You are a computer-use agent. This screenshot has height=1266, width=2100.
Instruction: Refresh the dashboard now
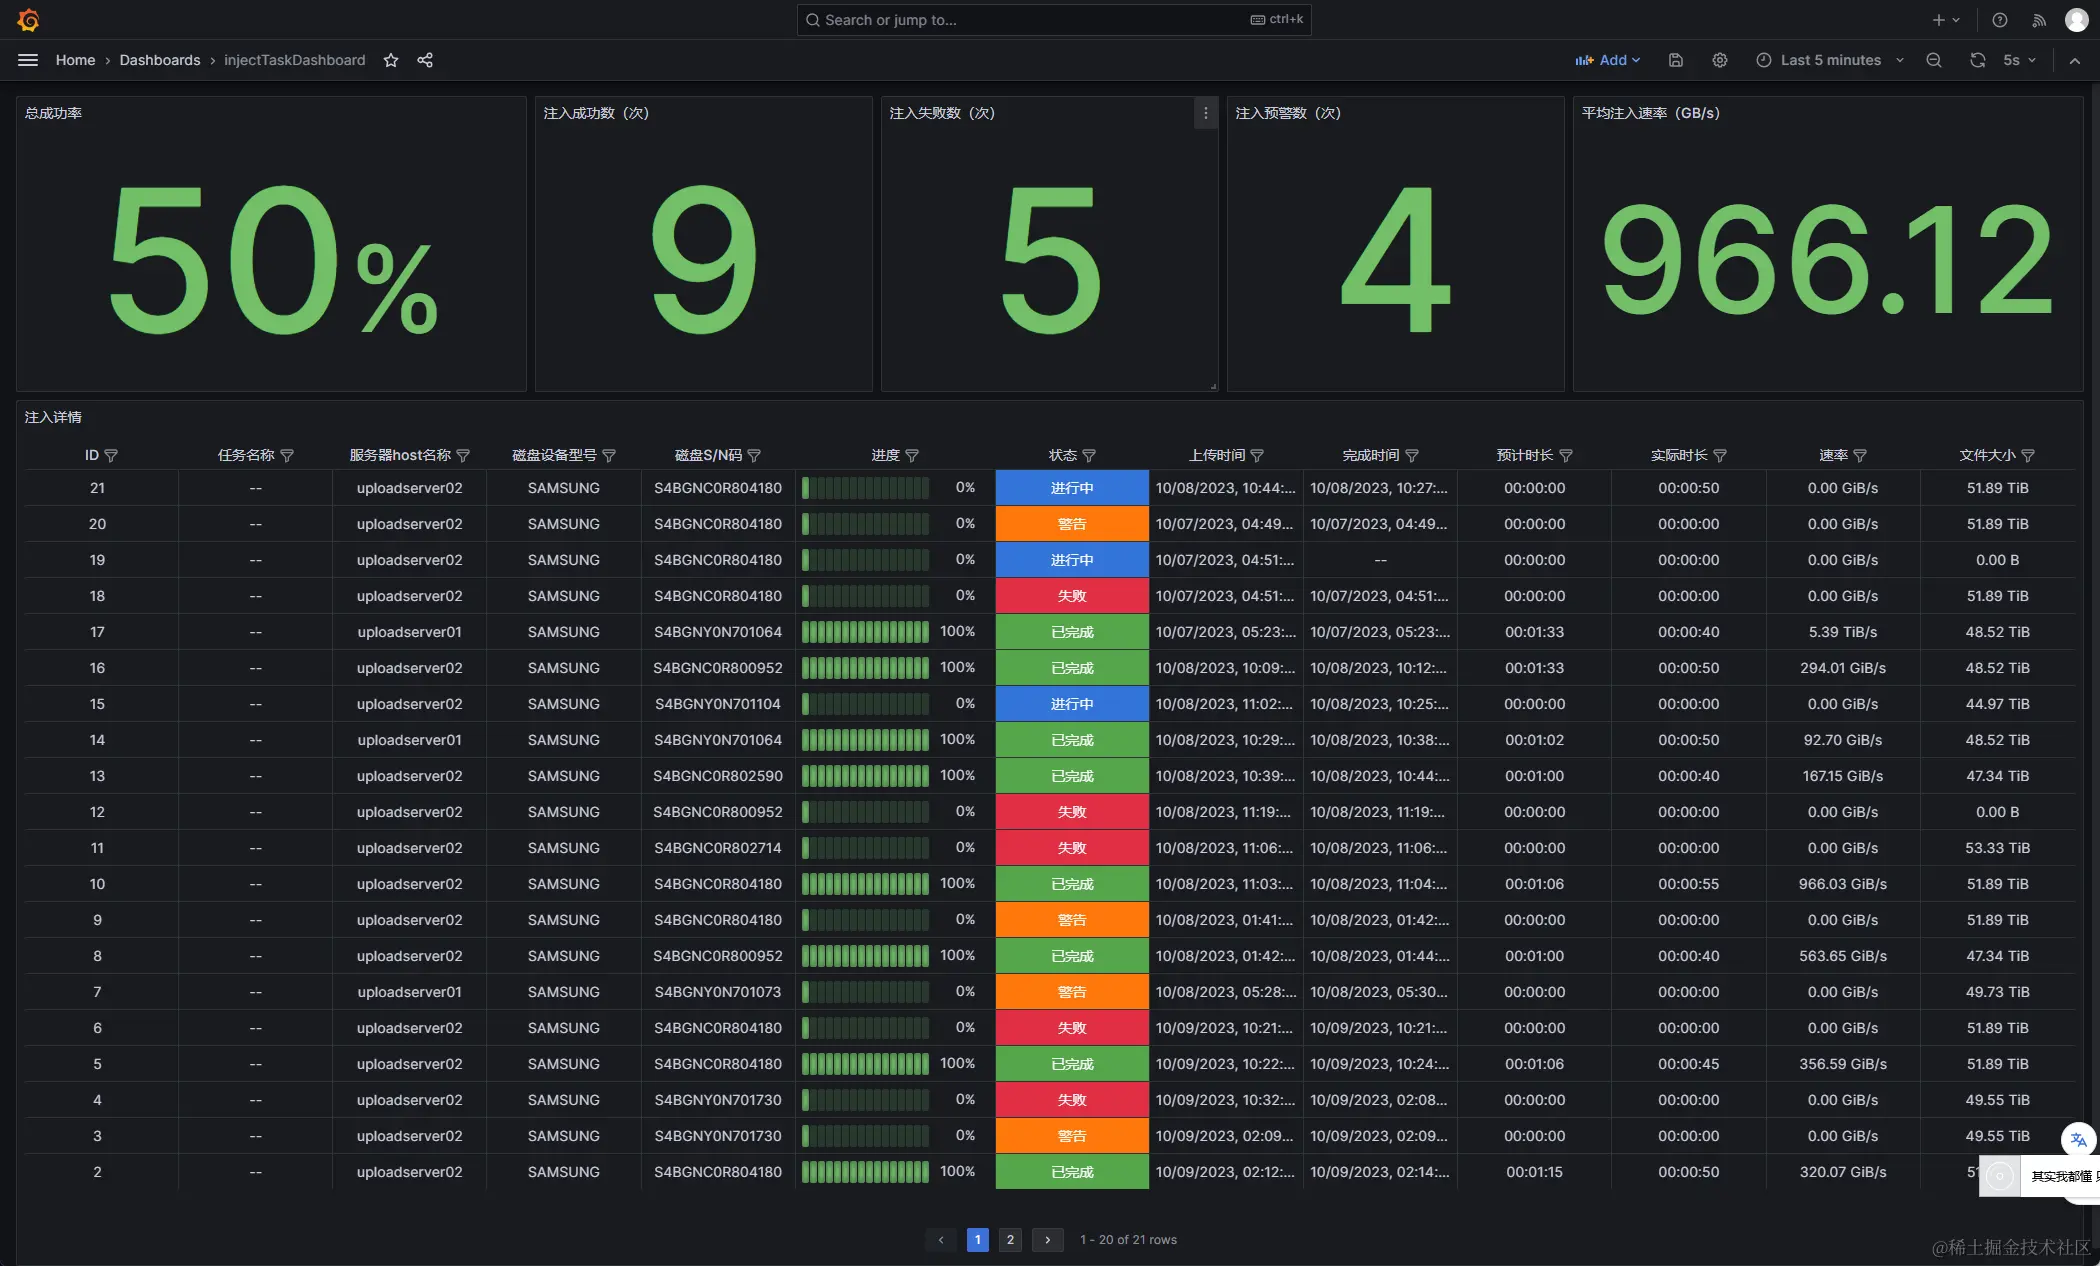[1977, 60]
